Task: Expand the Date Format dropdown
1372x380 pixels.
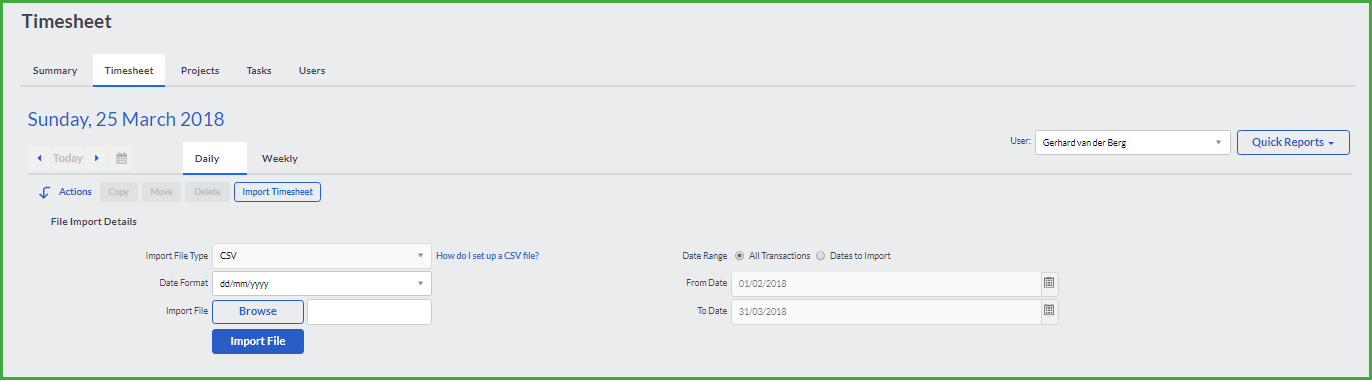Action: pos(321,284)
